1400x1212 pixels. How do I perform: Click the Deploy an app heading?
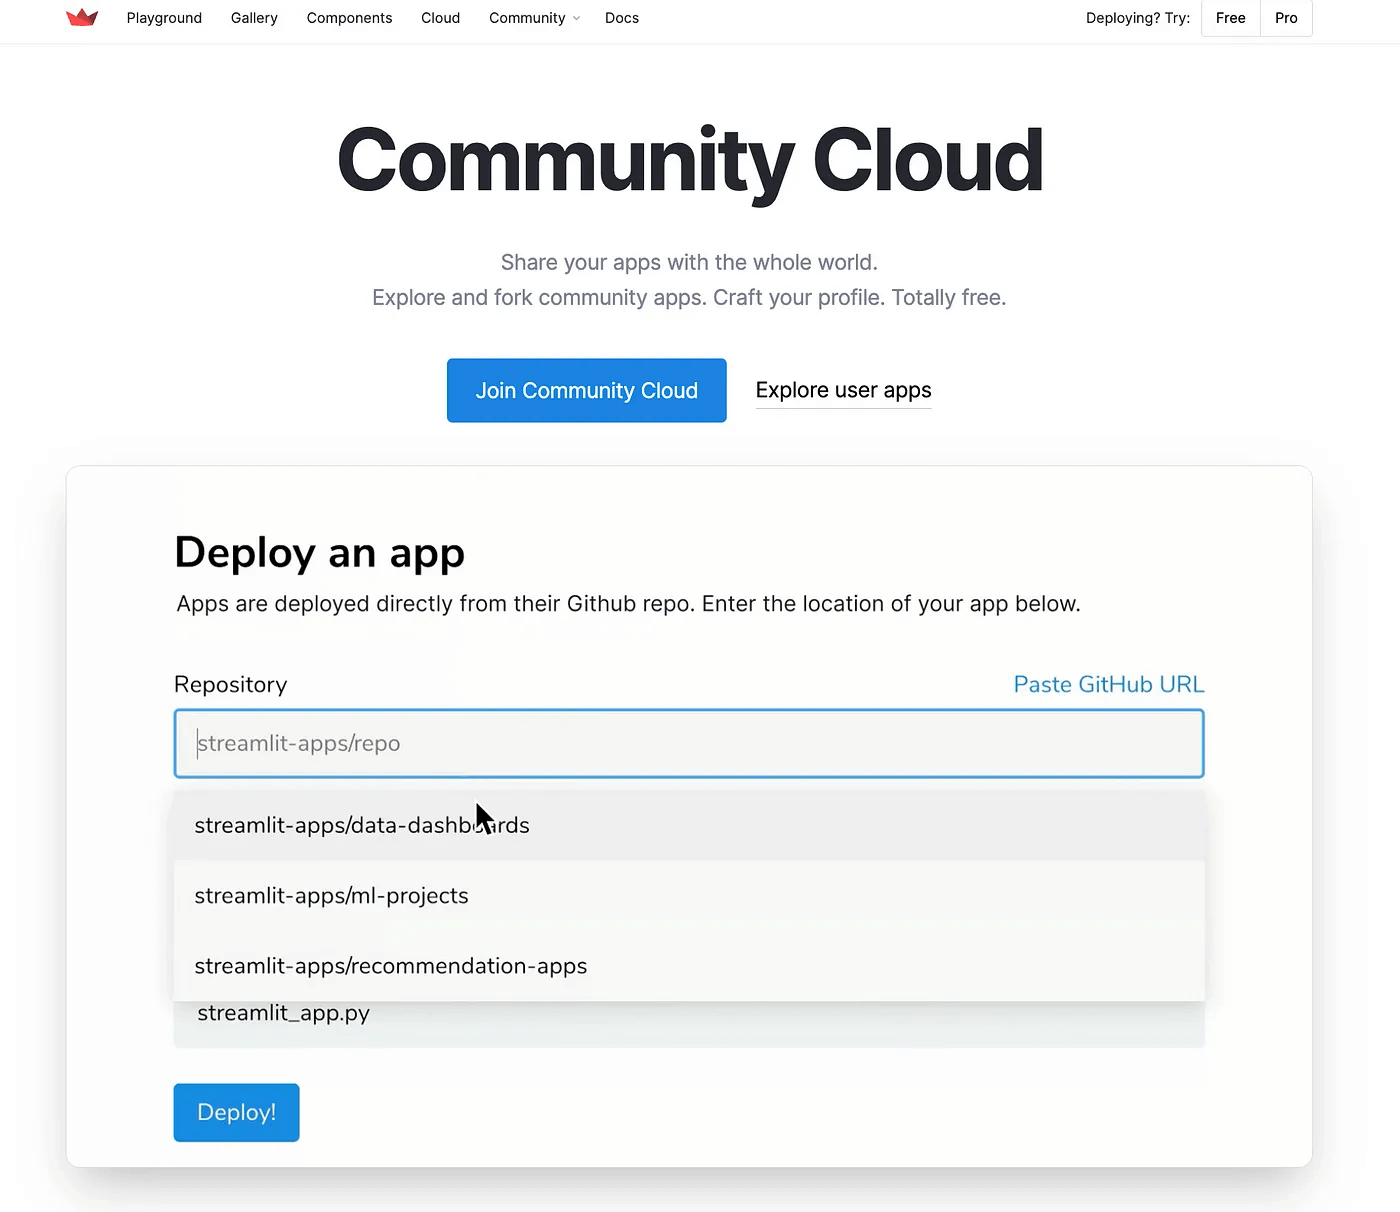click(319, 553)
